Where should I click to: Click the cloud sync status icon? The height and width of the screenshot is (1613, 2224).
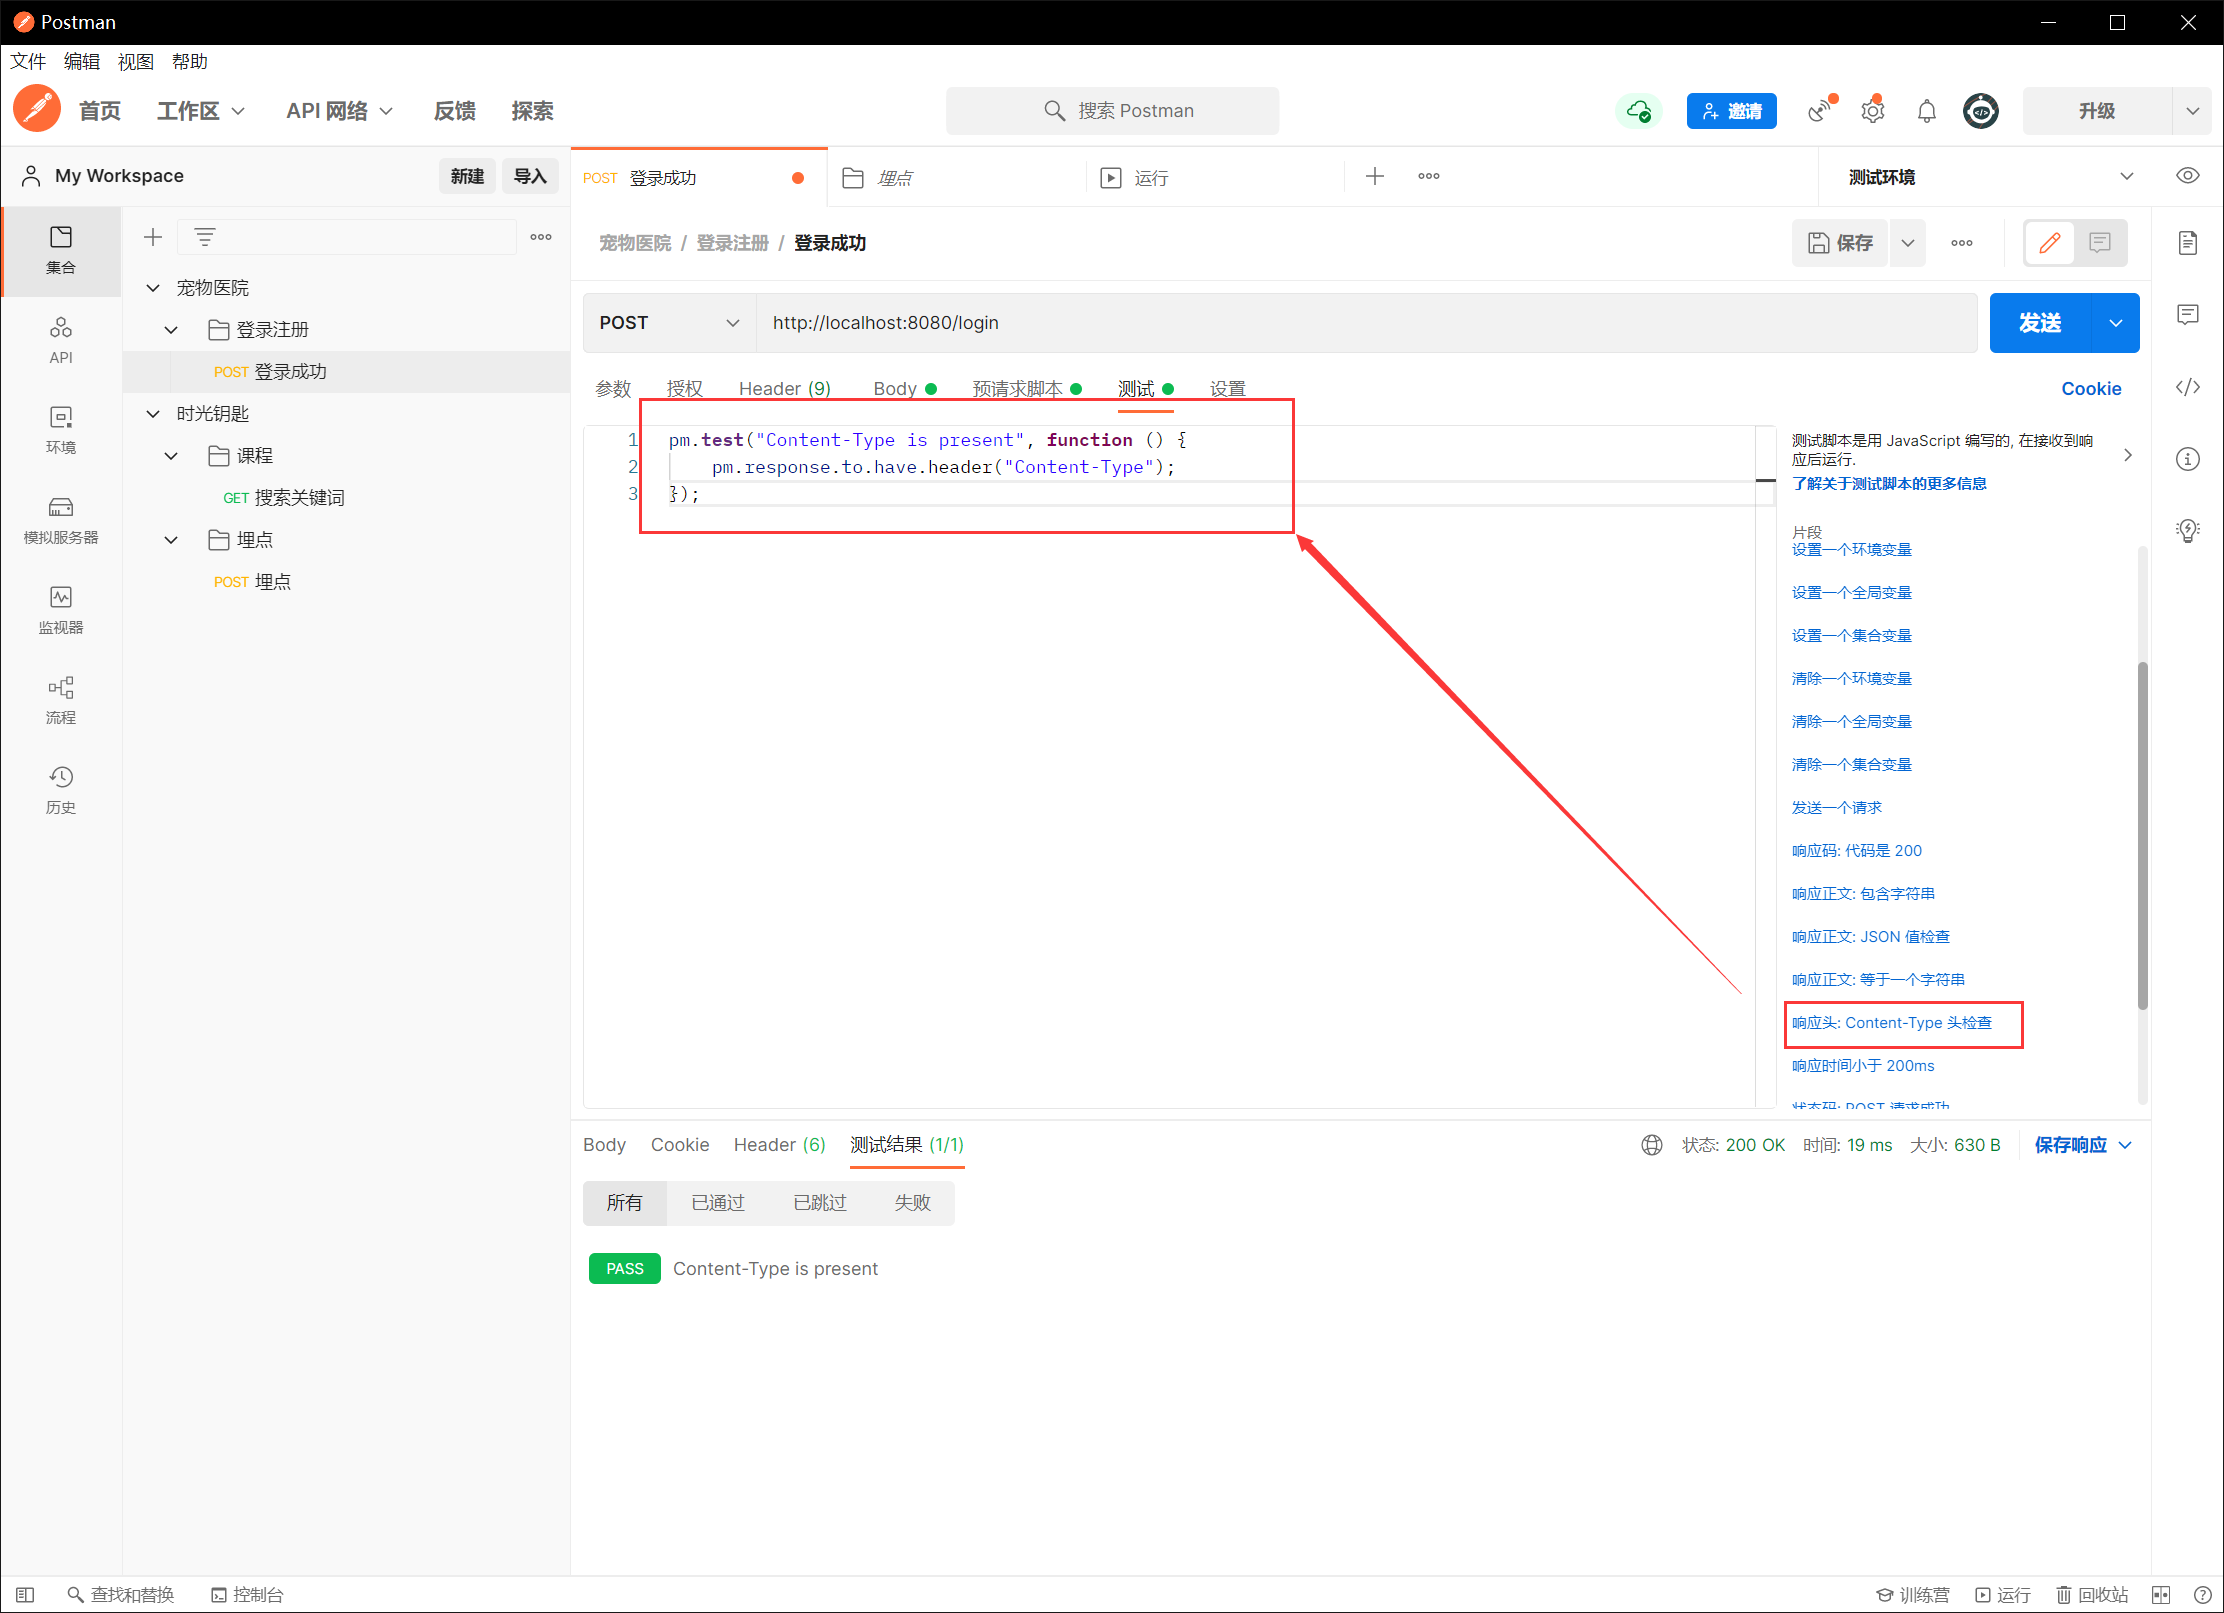pyautogui.click(x=1638, y=111)
